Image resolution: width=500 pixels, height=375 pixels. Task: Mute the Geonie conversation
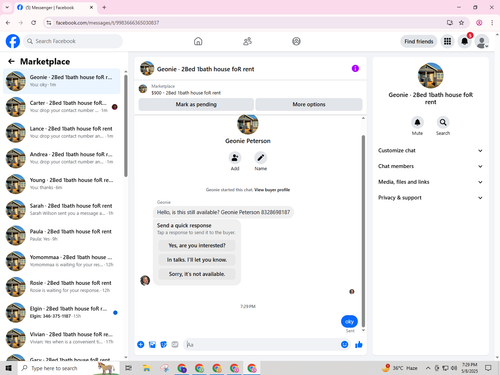point(417,122)
